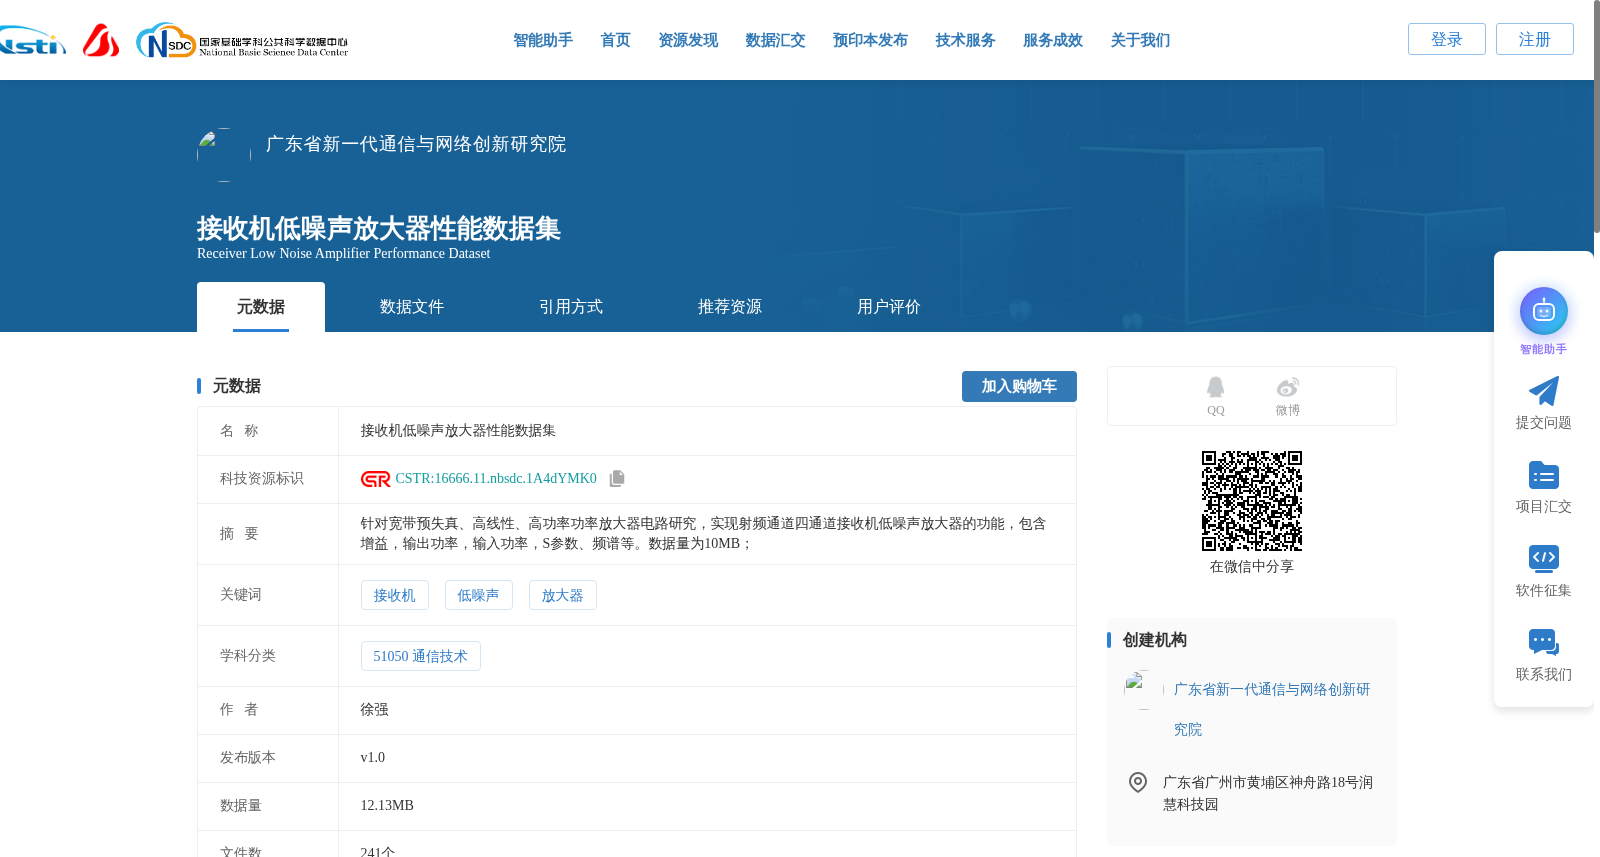
Task: Click the CSTR red logo icon
Action: point(376,479)
